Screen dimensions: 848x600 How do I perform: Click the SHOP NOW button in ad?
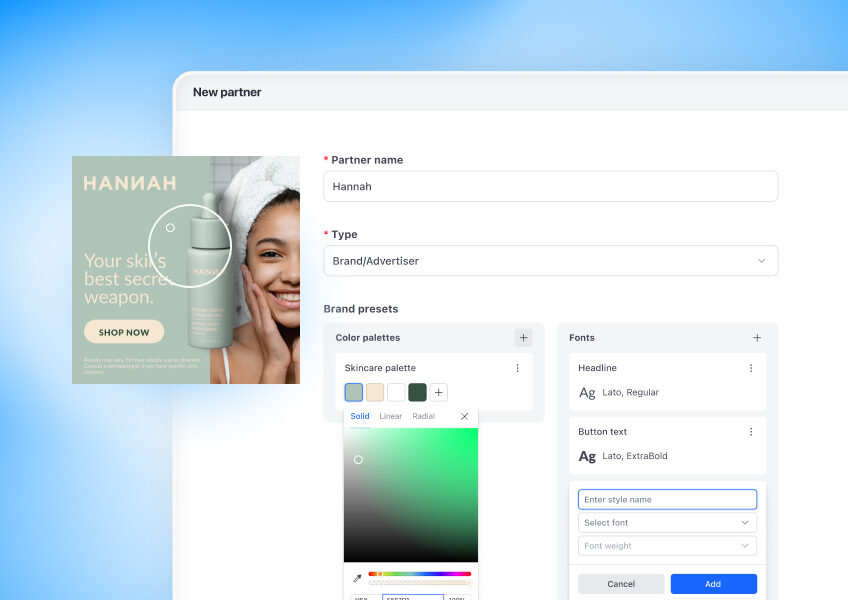click(x=124, y=332)
